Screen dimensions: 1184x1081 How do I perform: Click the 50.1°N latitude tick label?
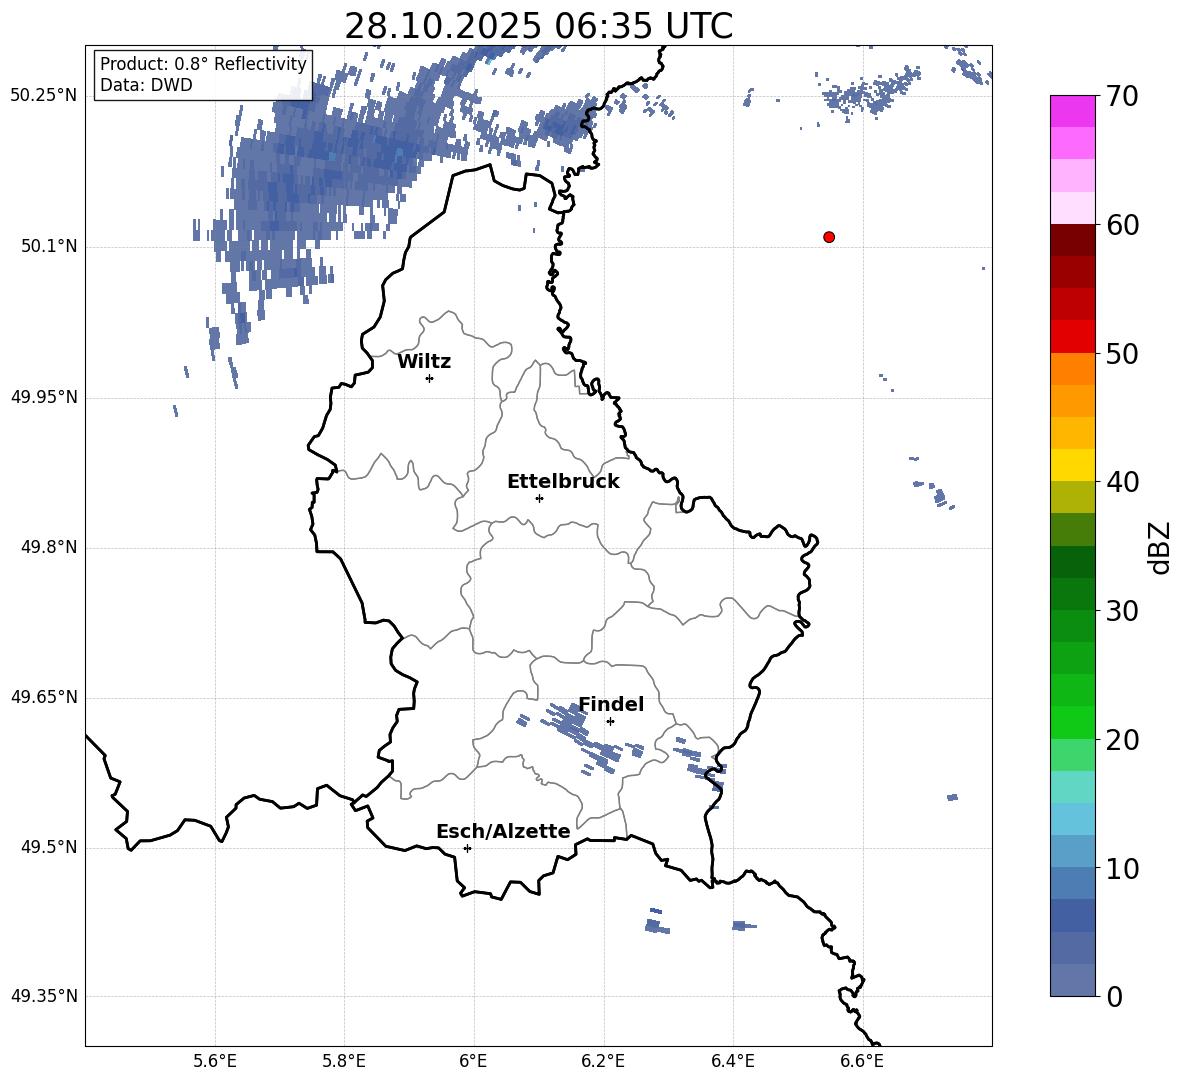coord(49,246)
